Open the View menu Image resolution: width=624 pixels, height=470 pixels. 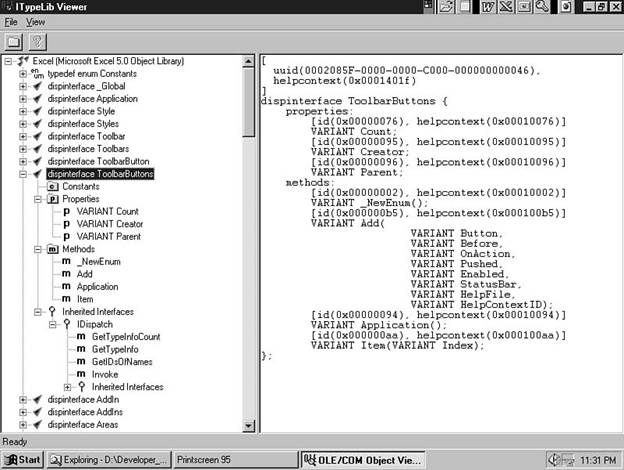pos(35,21)
